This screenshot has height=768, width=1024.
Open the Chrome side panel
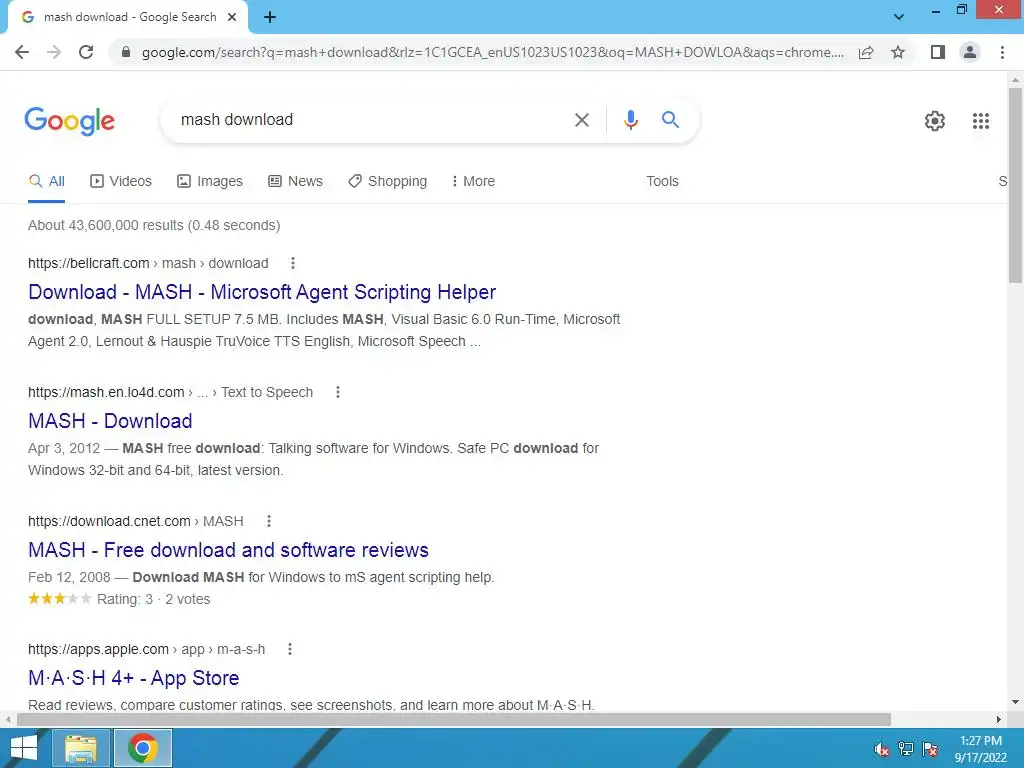[938, 52]
